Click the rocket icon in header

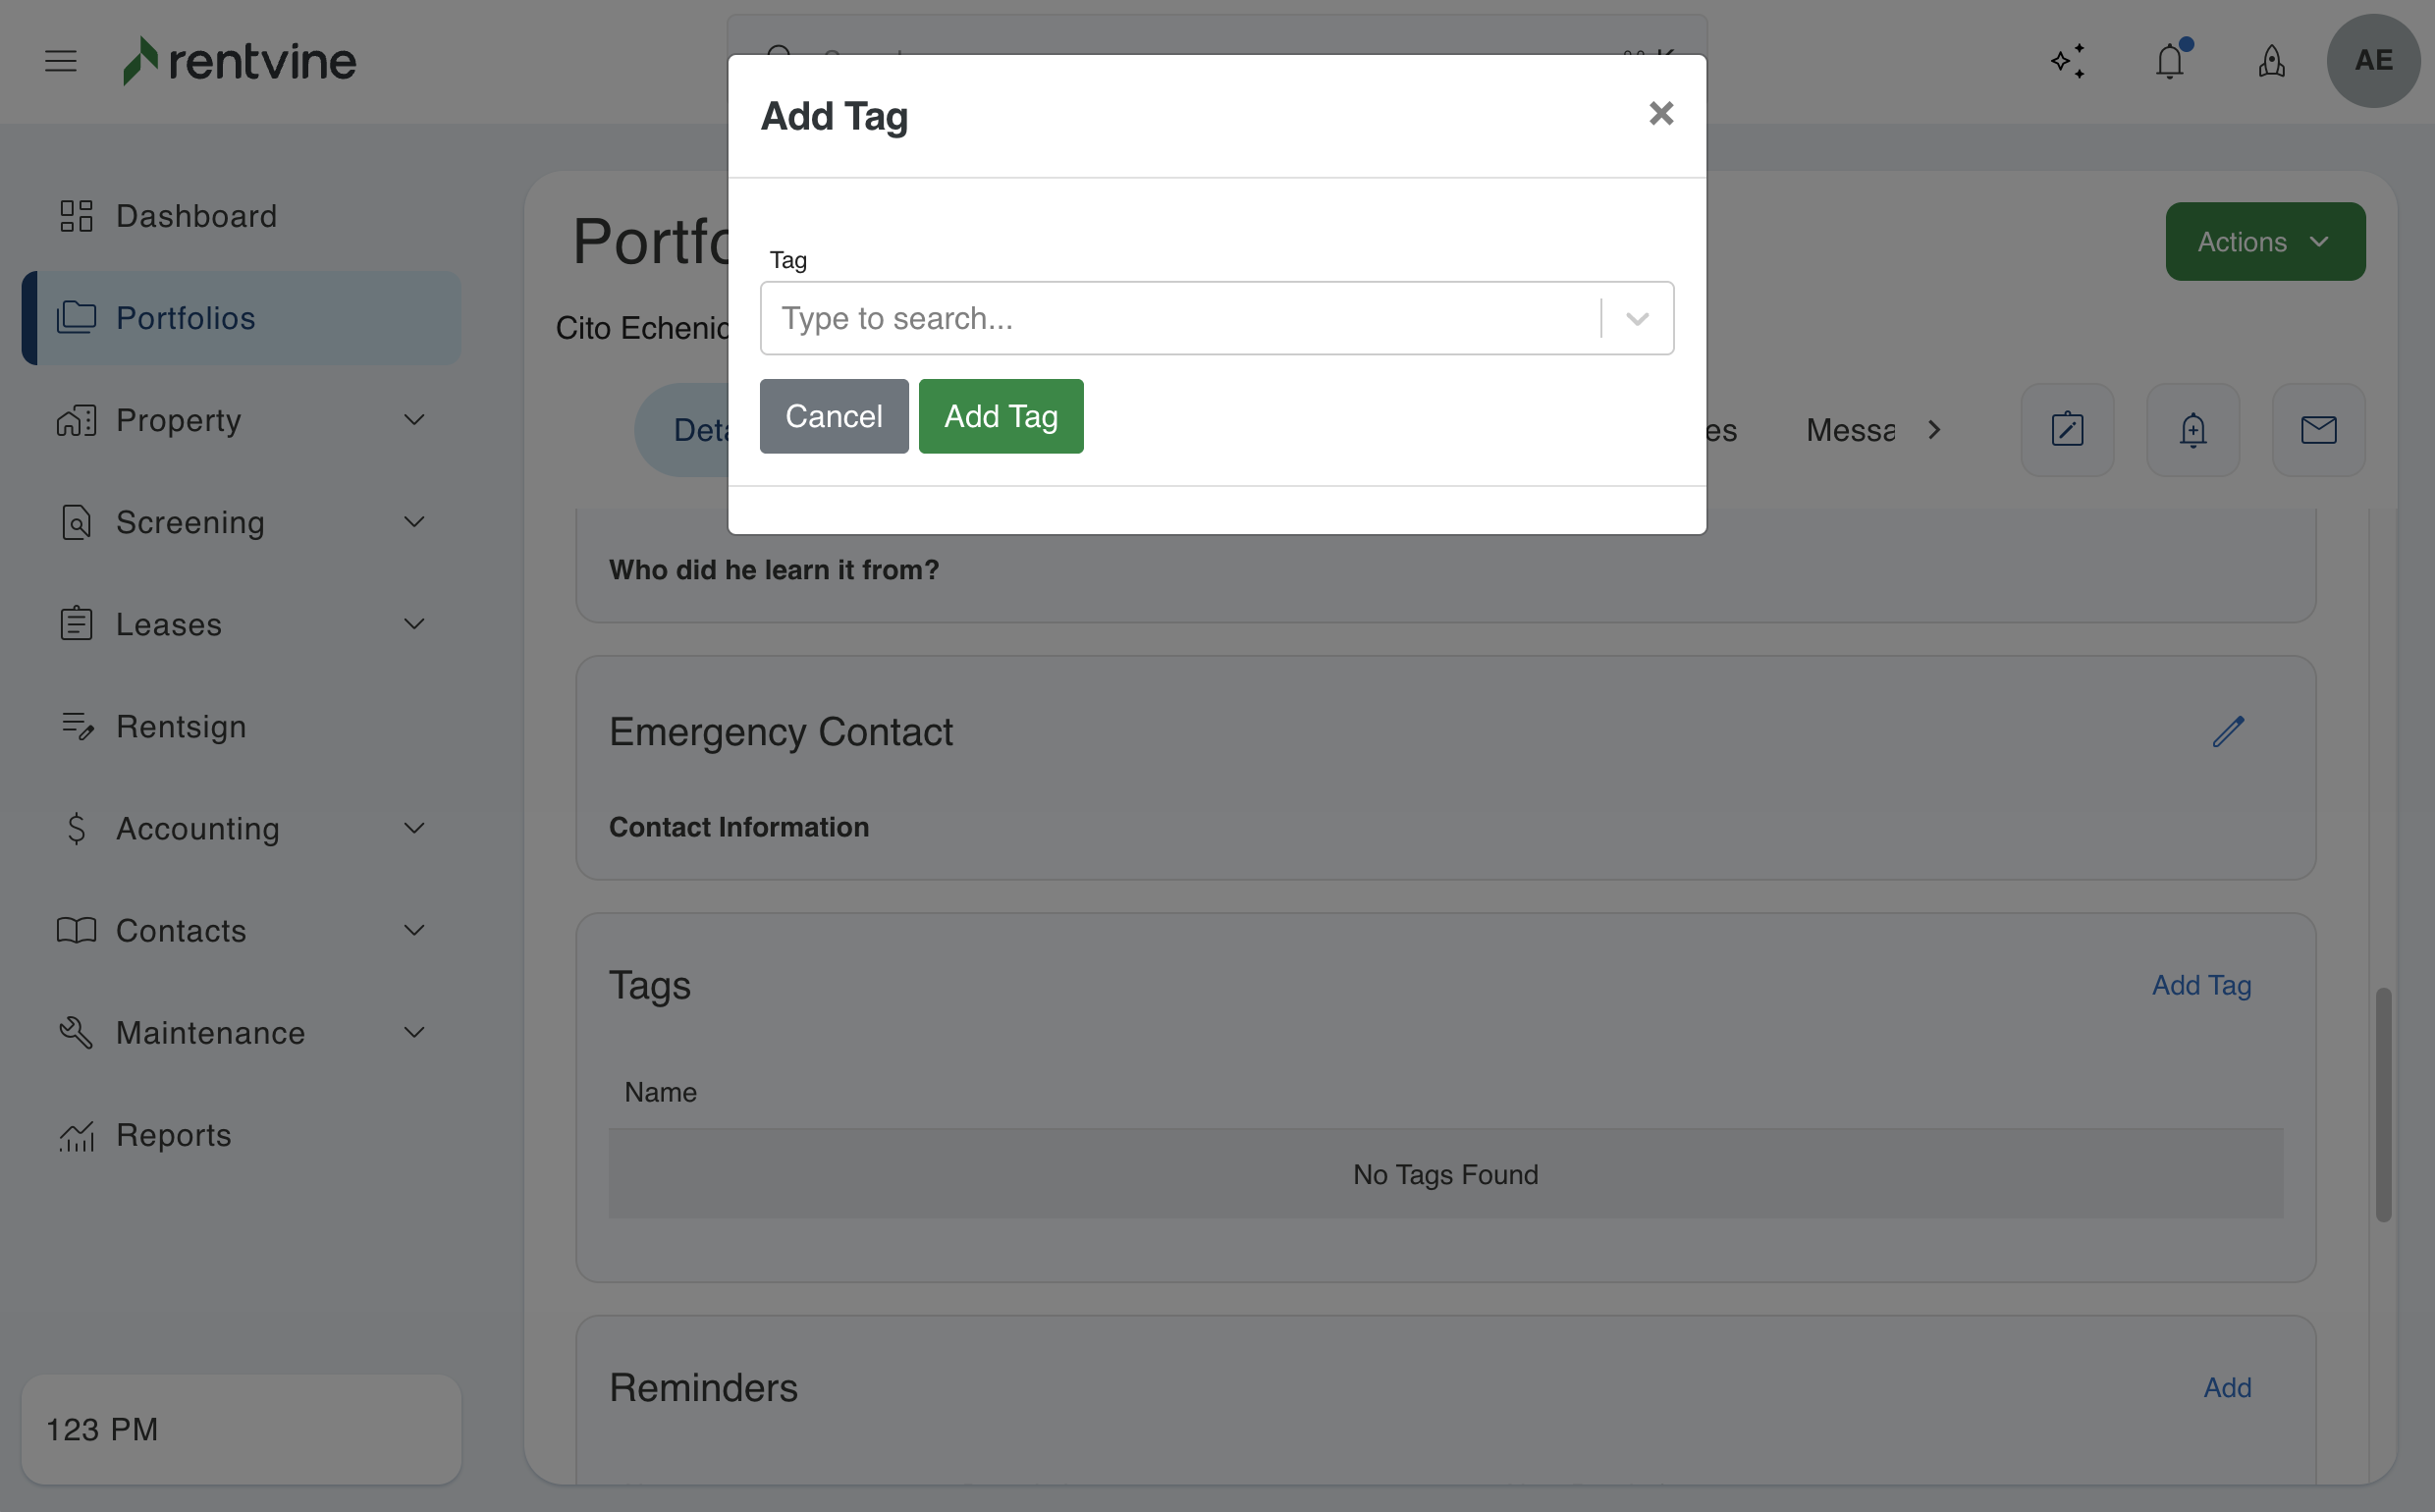click(x=2271, y=61)
